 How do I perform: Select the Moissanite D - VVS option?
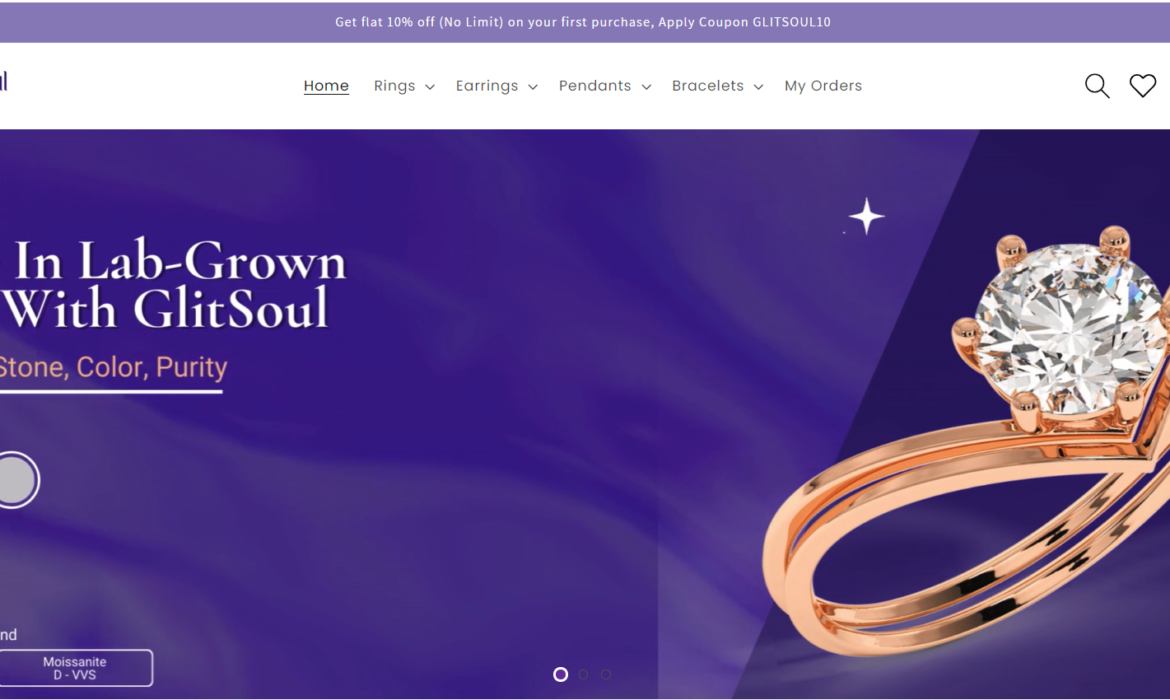(x=75, y=668)
